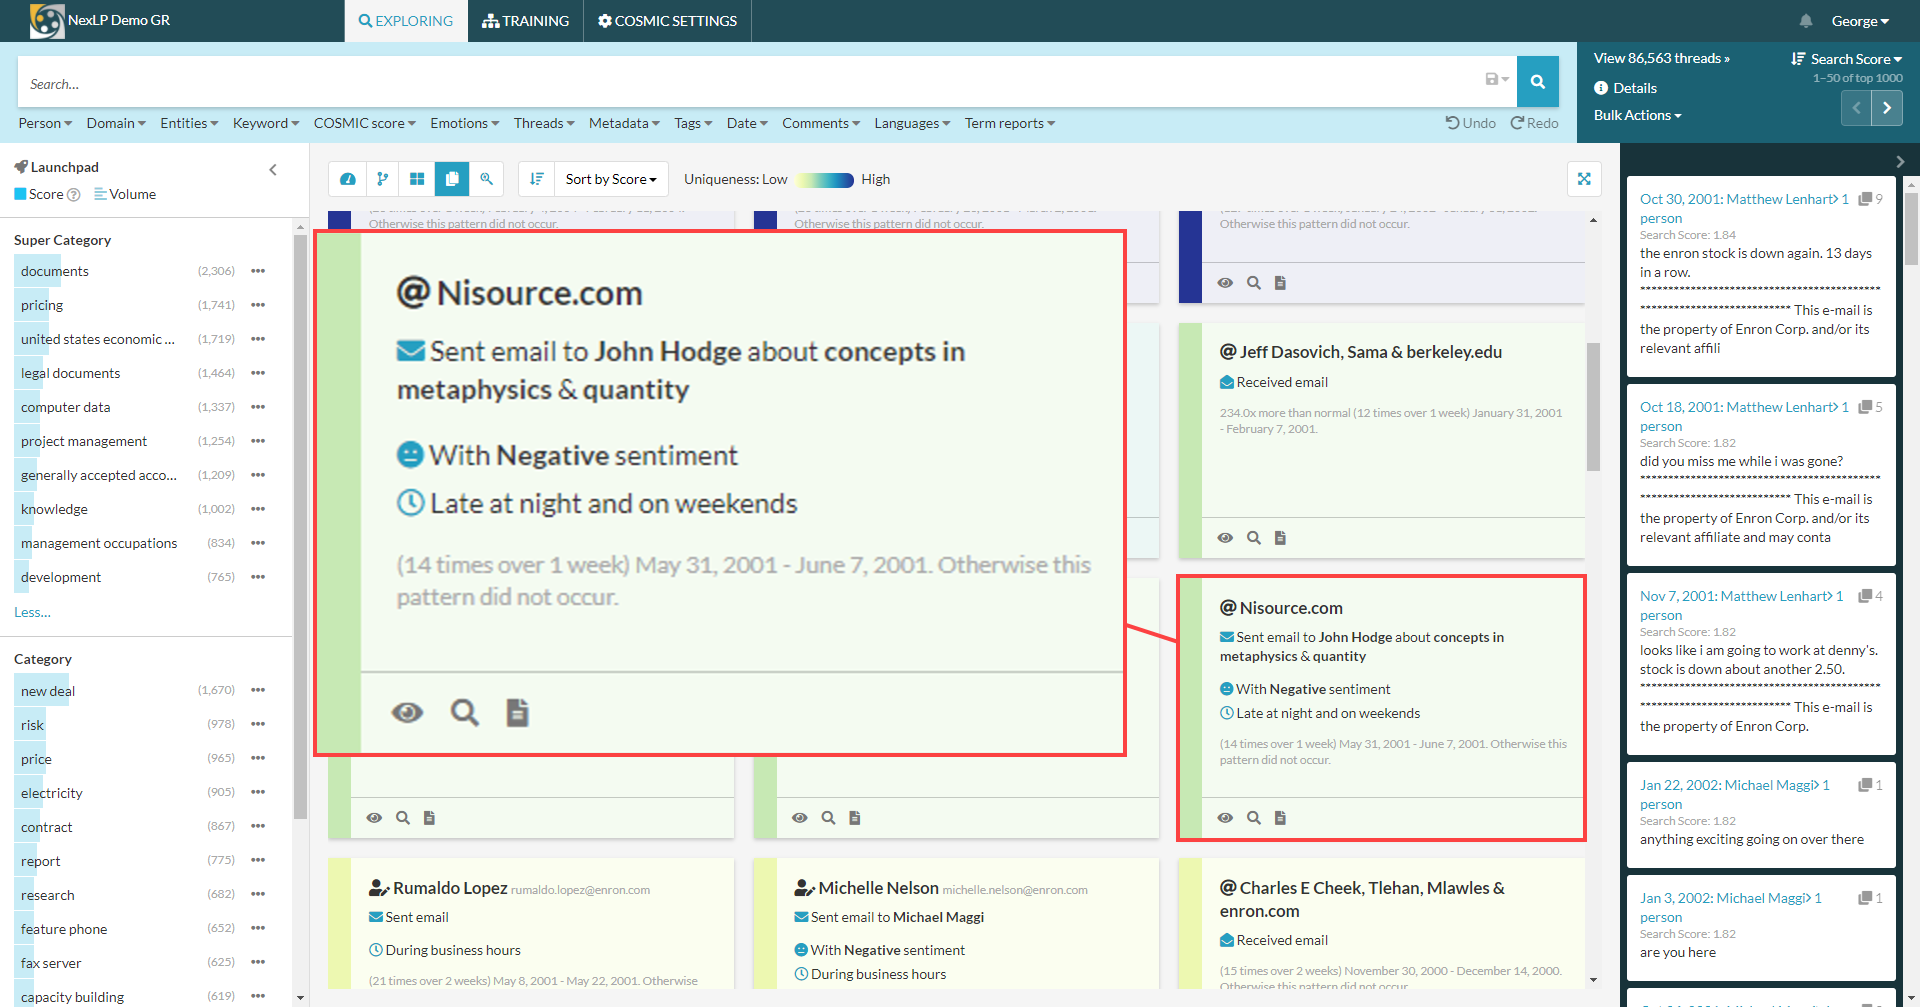Go to next page of threads
Screen dimensions: 1920x1007
pos(1887,108)
